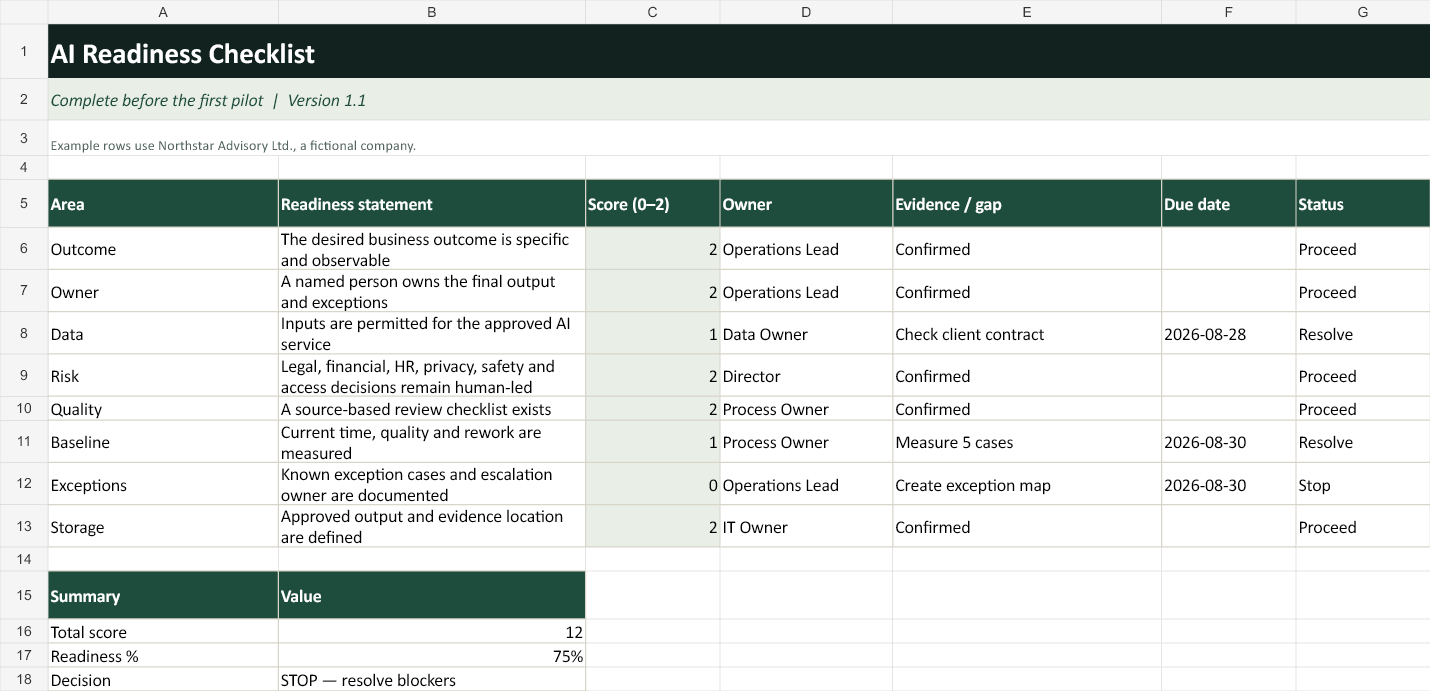Screen dimensions: 1430x691
Task: Click the "Total score" label cell
Action: coord(163,632)
